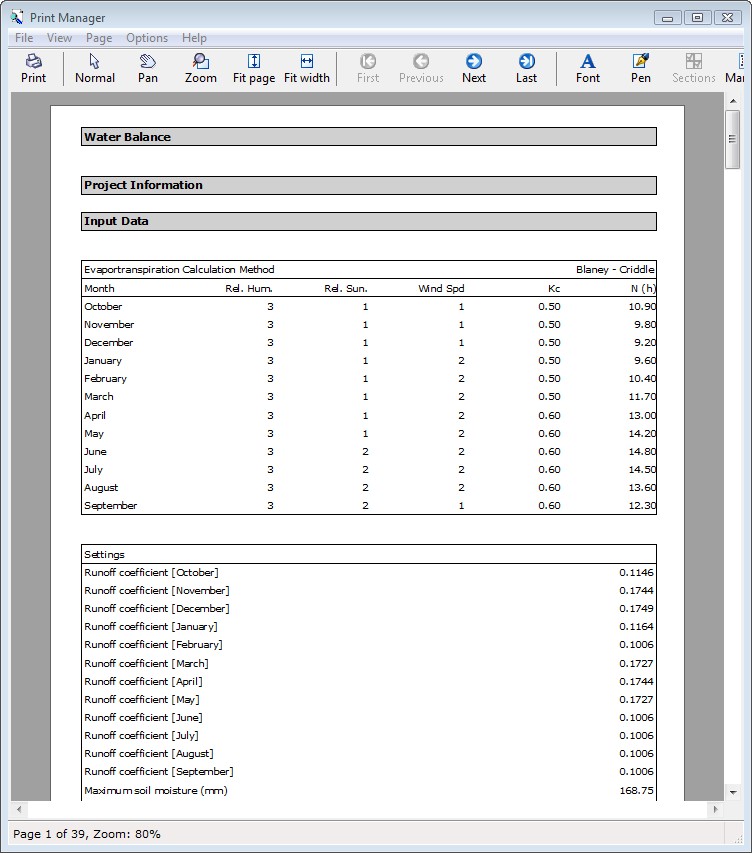Click the horizontal scrollbar left arrow

point(19,809)
